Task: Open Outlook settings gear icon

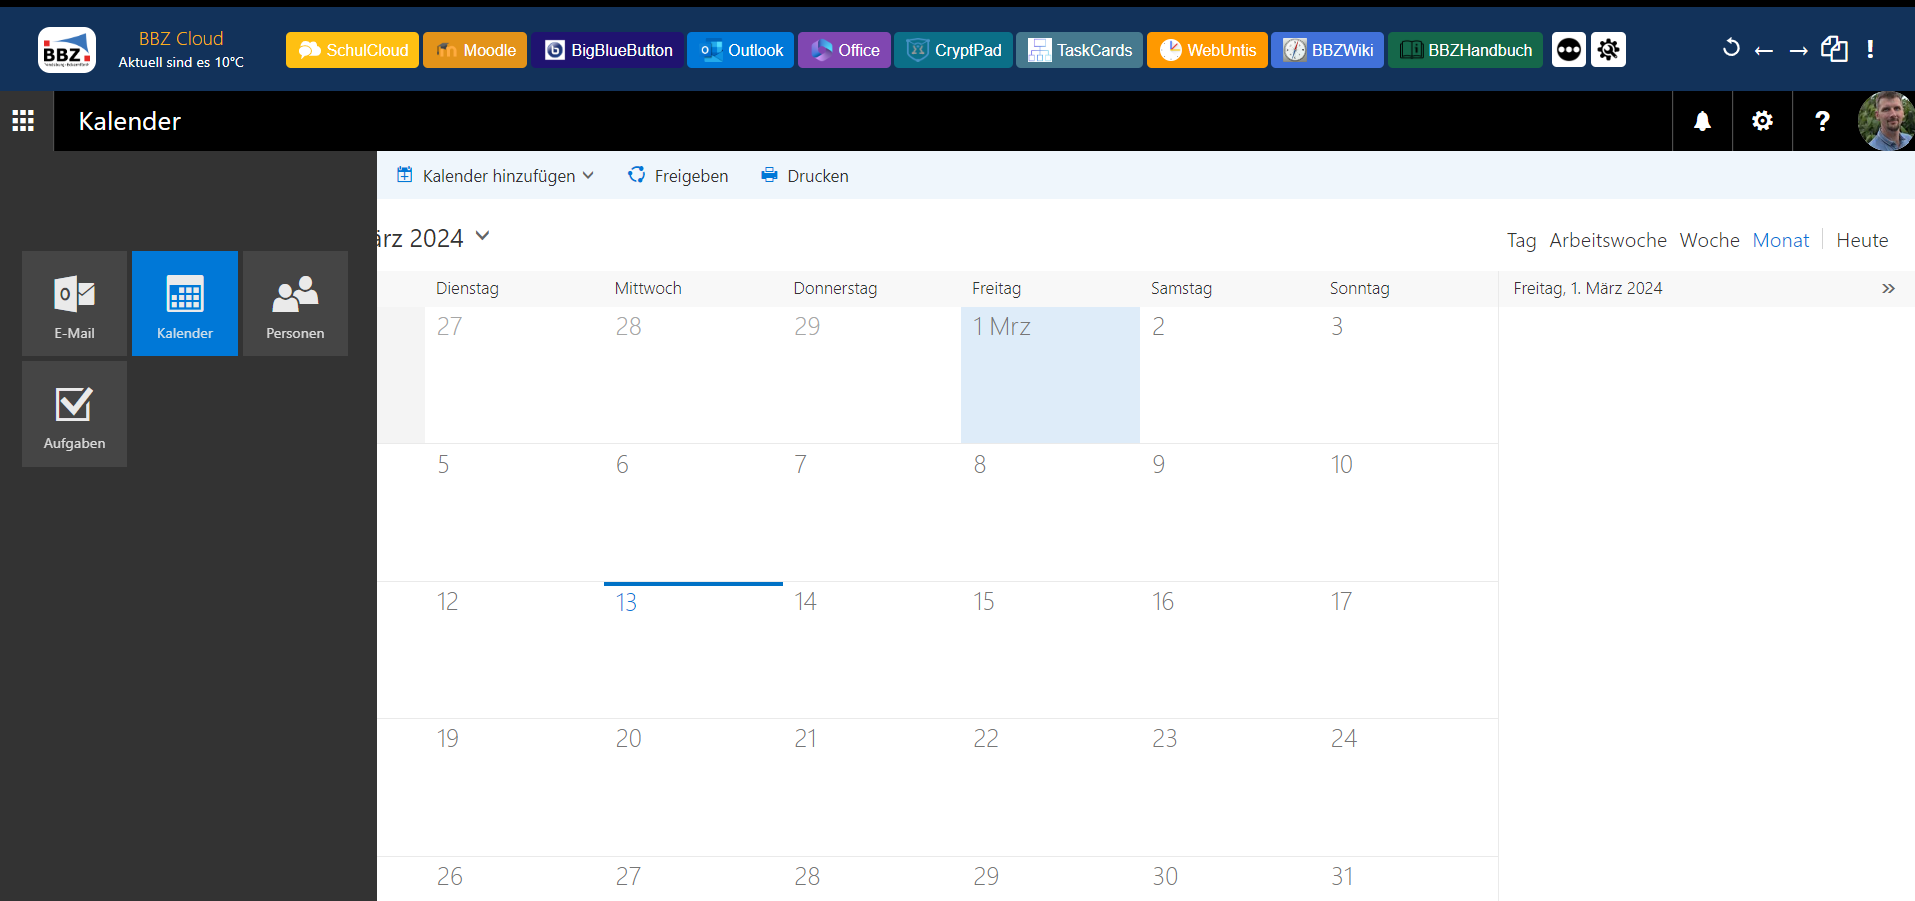Action: pos(1762,121)
